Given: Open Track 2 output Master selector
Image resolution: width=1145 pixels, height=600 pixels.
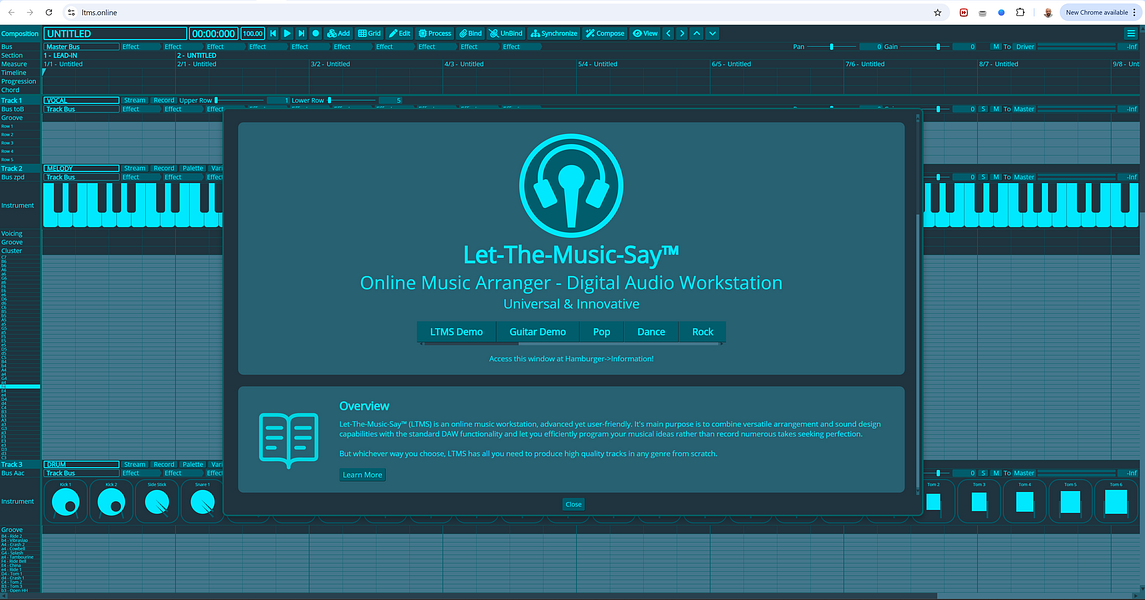Looking at the screenshot, I should click(1024, 177).
